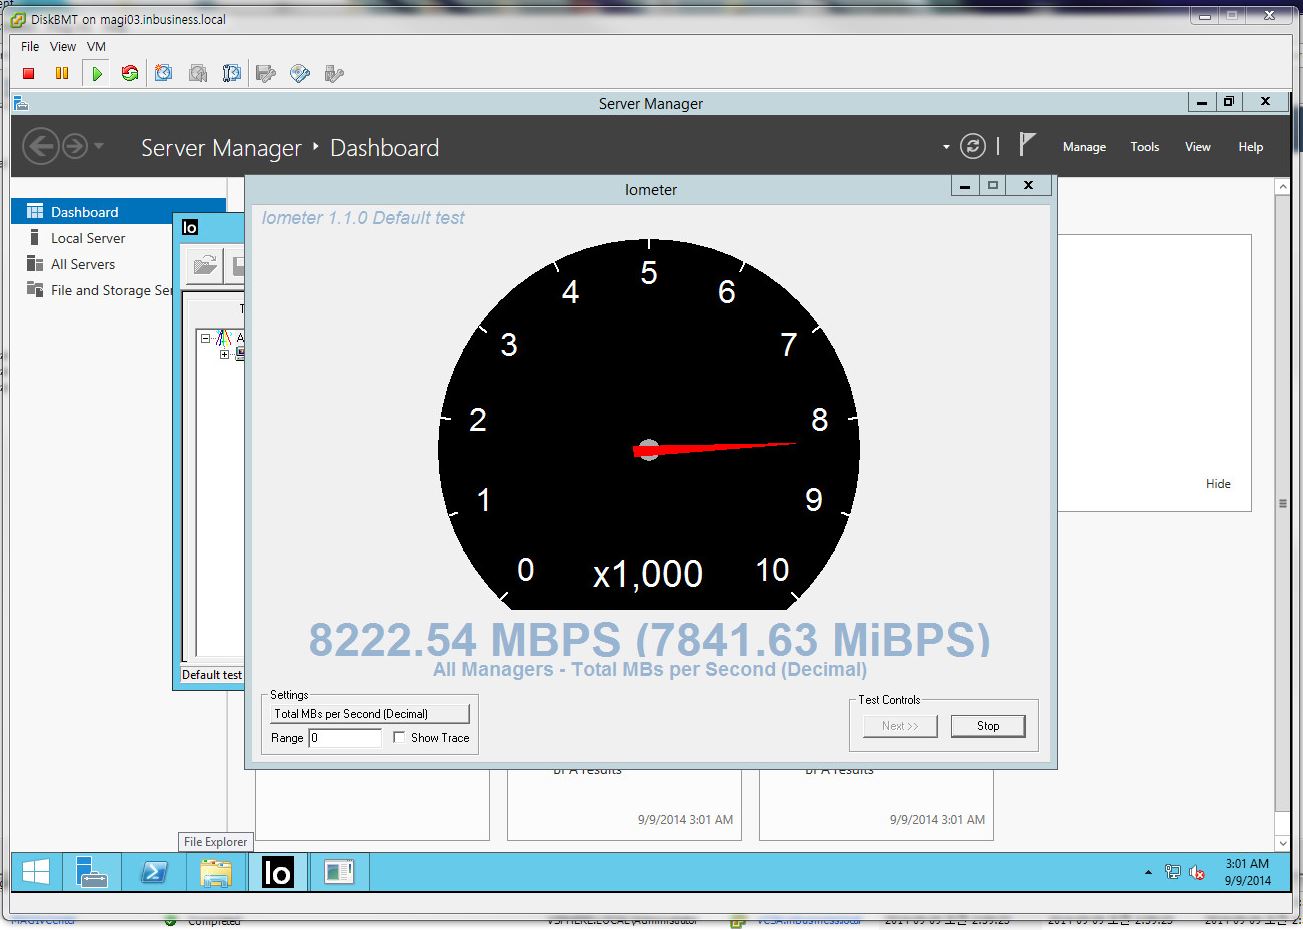The width and height of the screenshot is (1303, 930).
Task: Click the floppy device connect icon
Action: click(266, 73)
